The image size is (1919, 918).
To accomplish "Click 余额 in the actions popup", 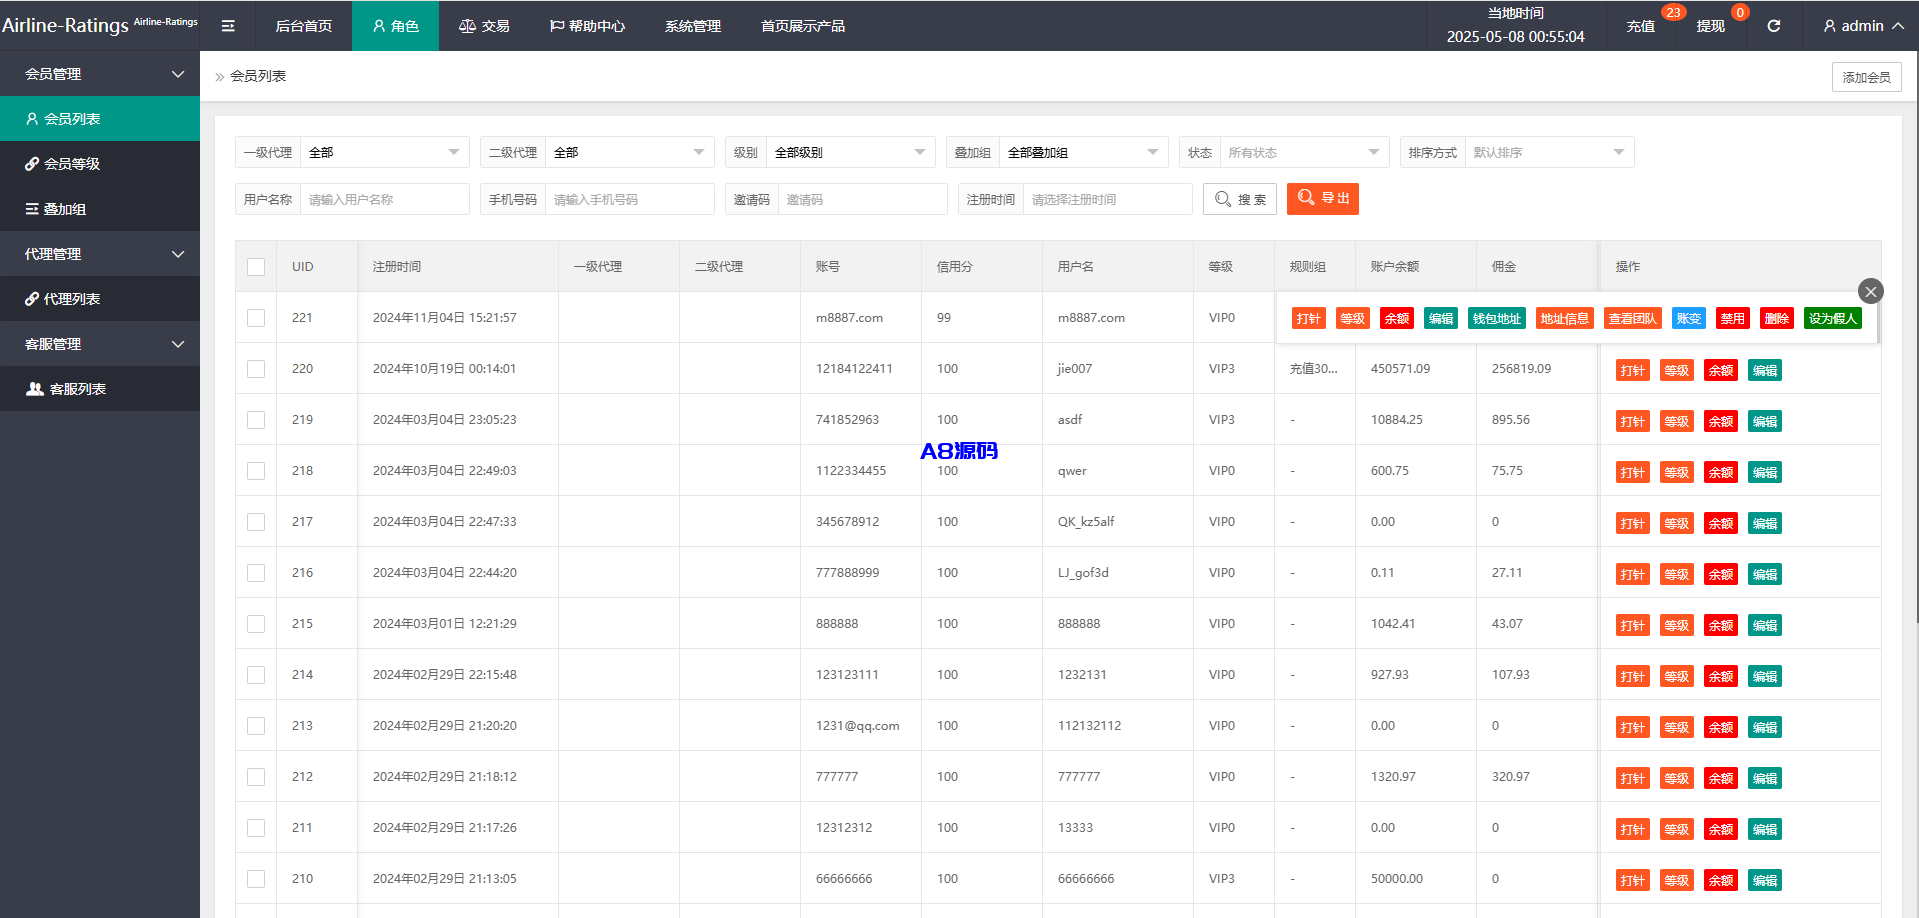I will (x=1397, y=319).
